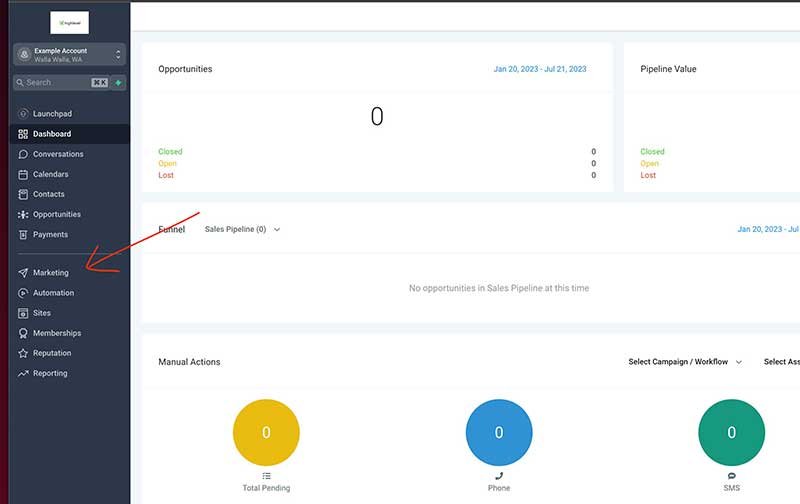Open the Sales Pipeline dropdown
800x504 pixels.
pyautogui.click(x=242, y=230)
